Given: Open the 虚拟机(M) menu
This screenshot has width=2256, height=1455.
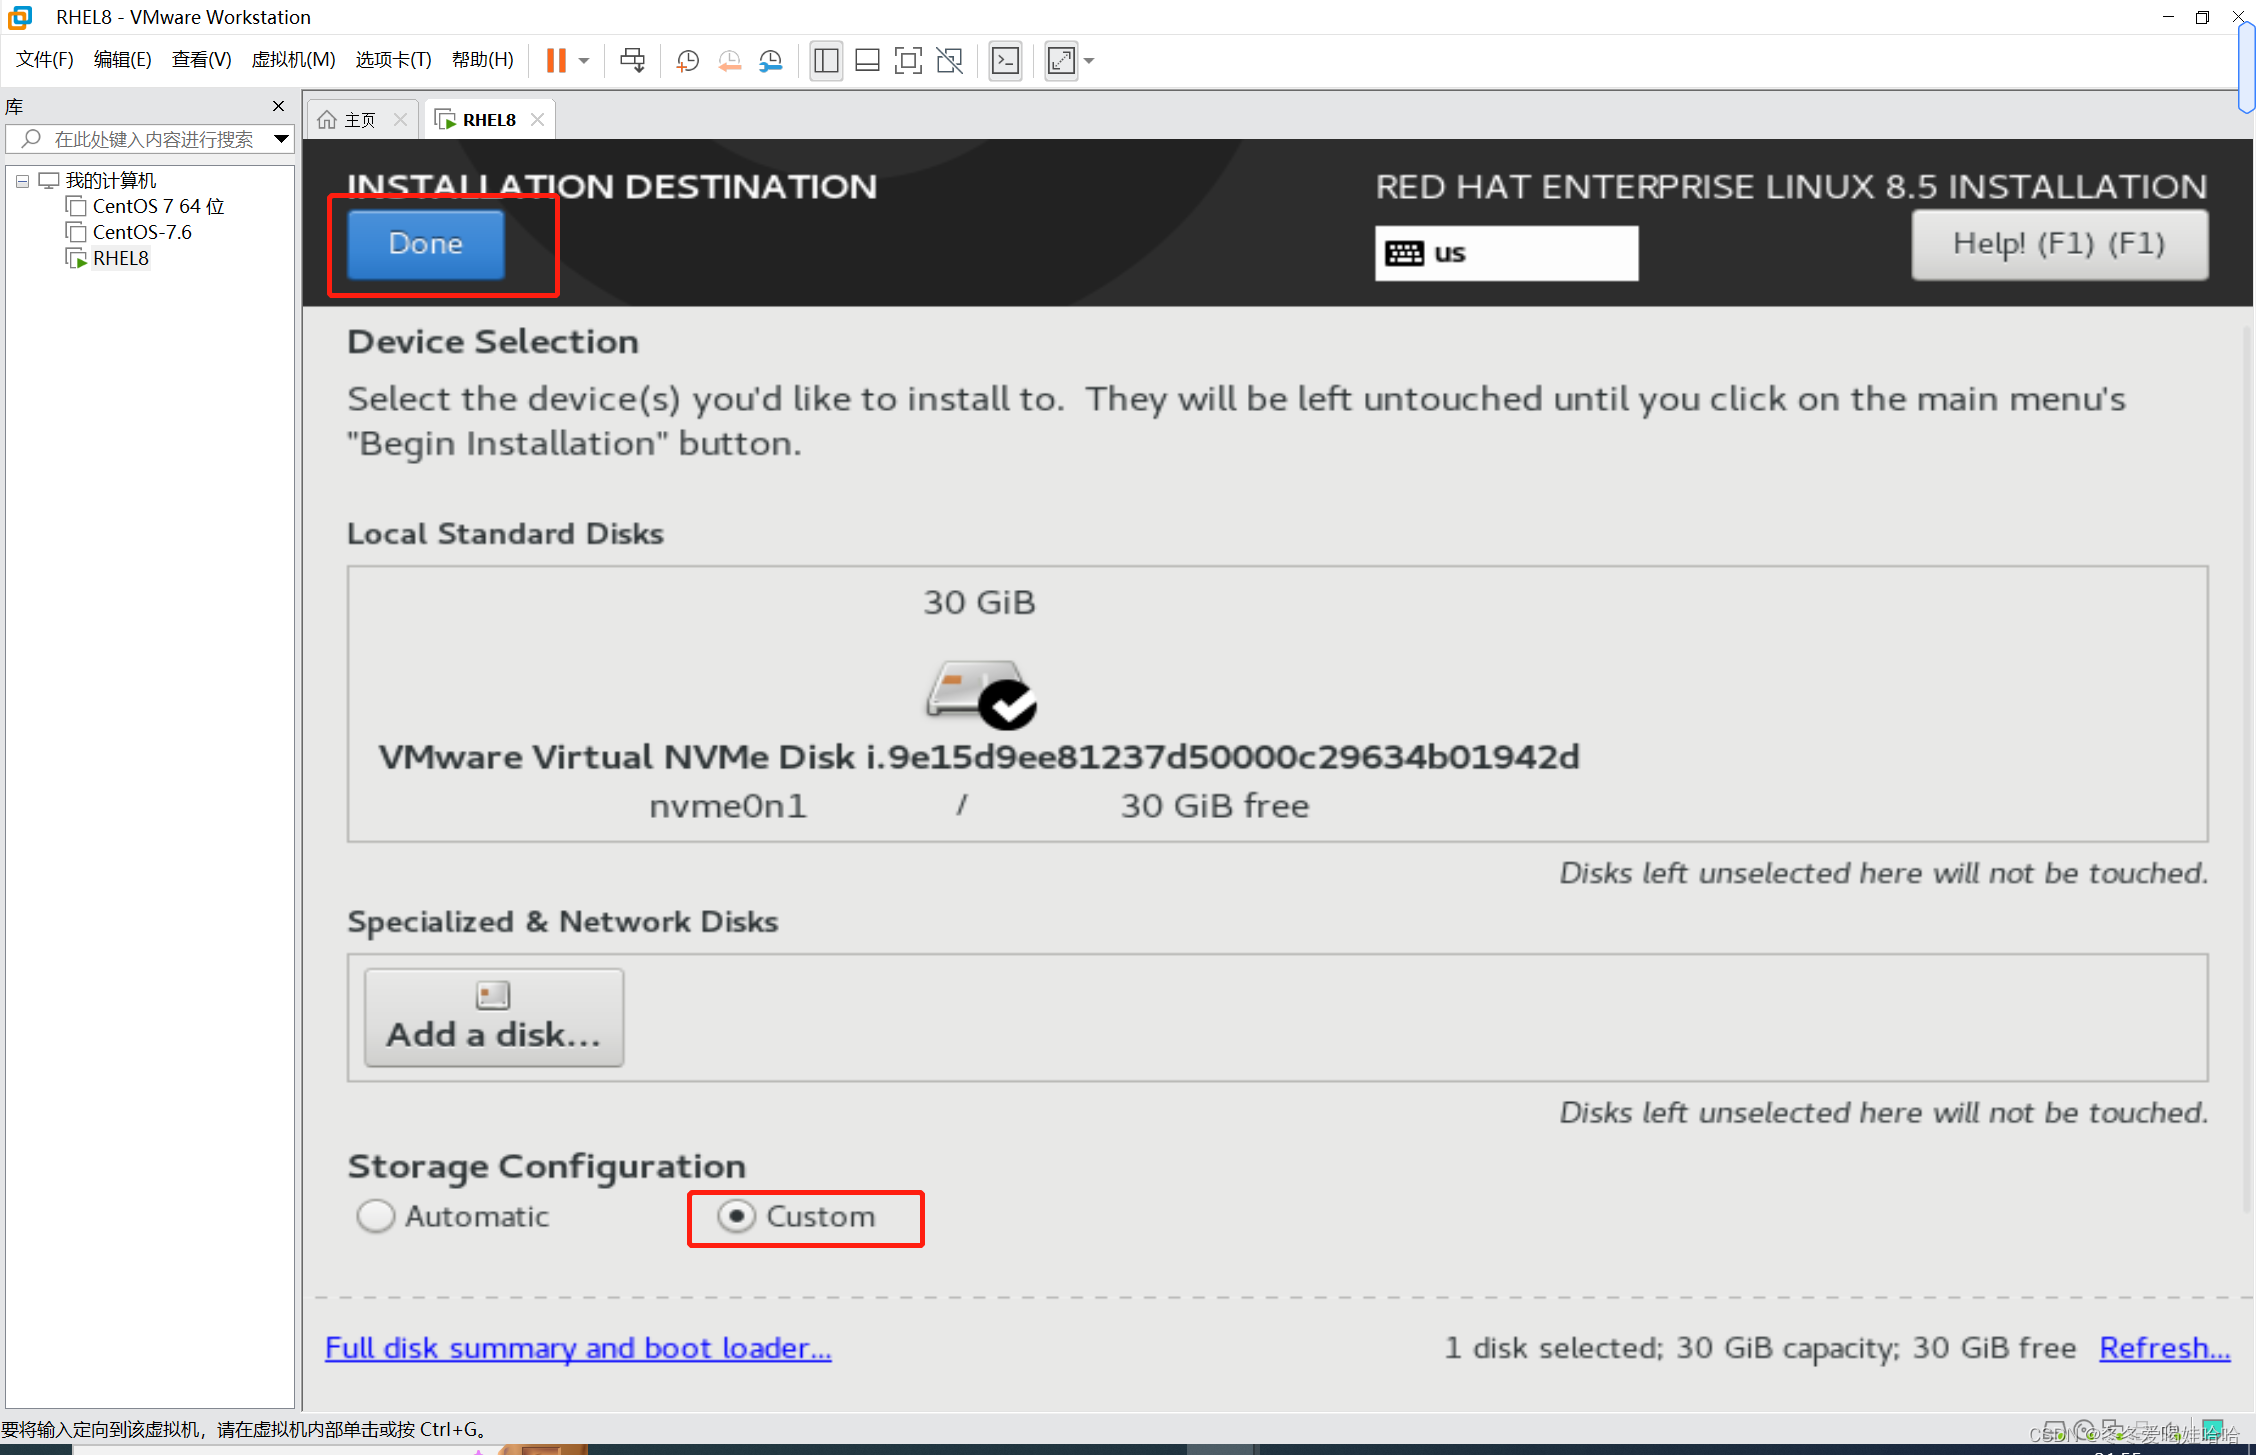Looking at the screenshot, I should pyautogui.click(x=293, y=60).
